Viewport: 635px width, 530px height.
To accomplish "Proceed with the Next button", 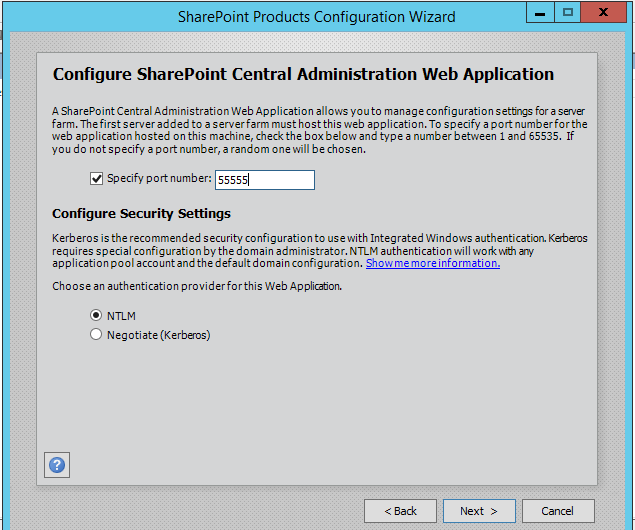I will pyautogui.click(x=479, y=511).
